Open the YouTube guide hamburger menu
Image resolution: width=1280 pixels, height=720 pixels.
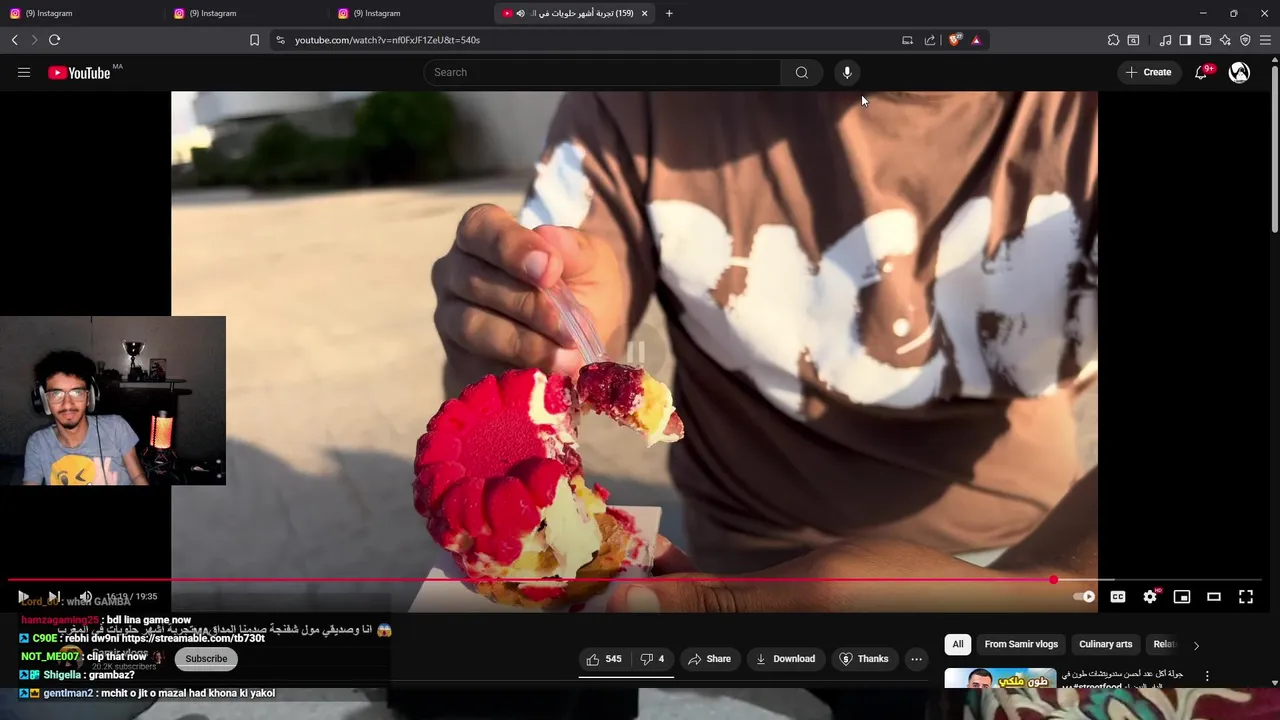[x=24, y=72]
